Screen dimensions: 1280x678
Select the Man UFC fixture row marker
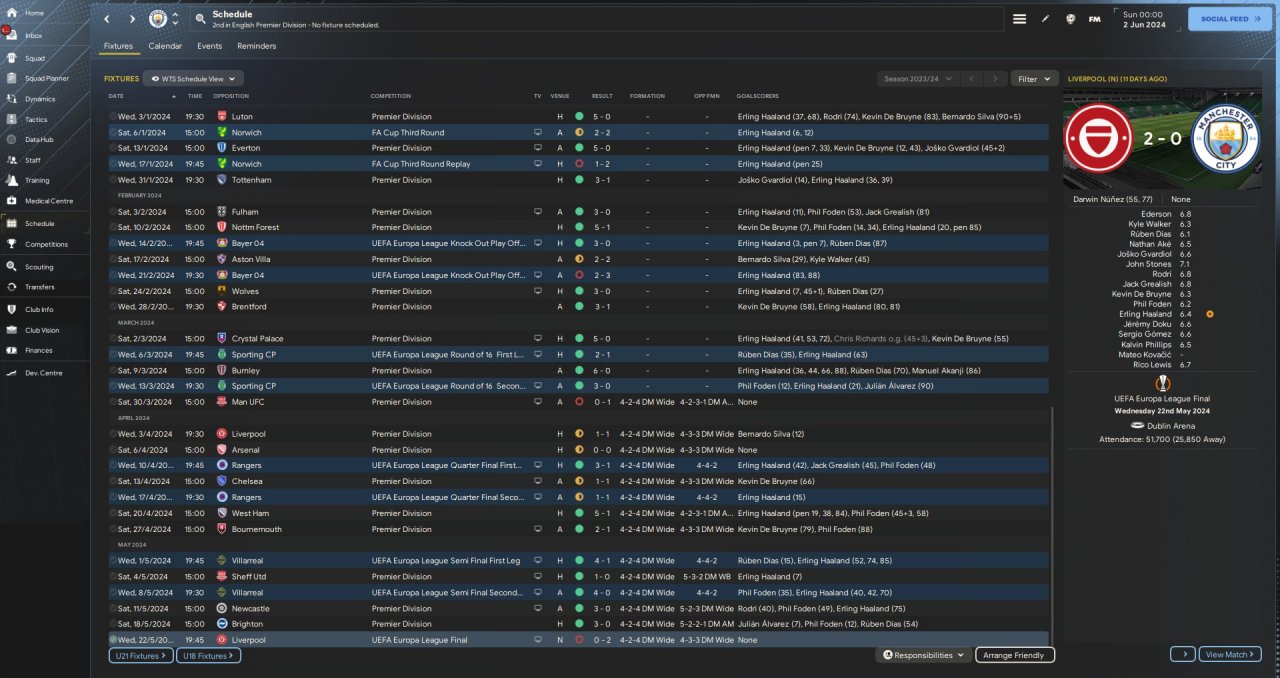point(113,402)
